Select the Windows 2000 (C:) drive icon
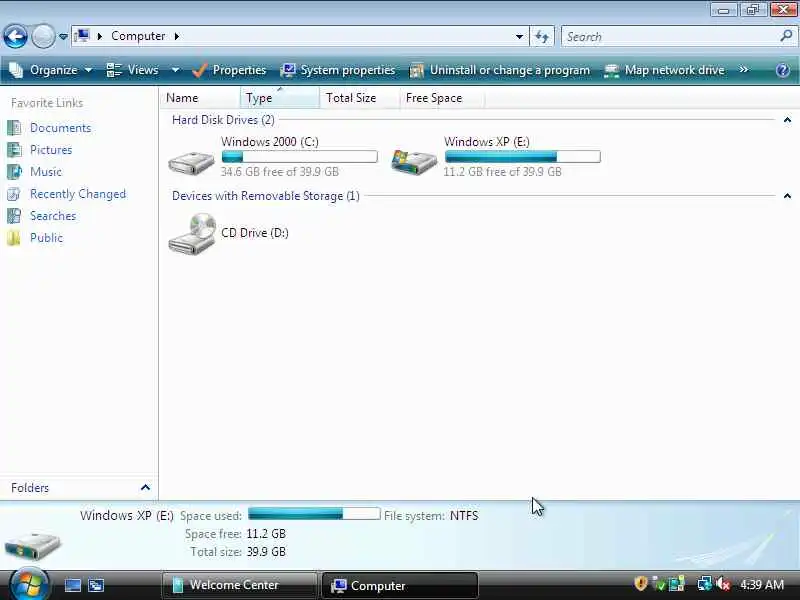 [191, 162]
